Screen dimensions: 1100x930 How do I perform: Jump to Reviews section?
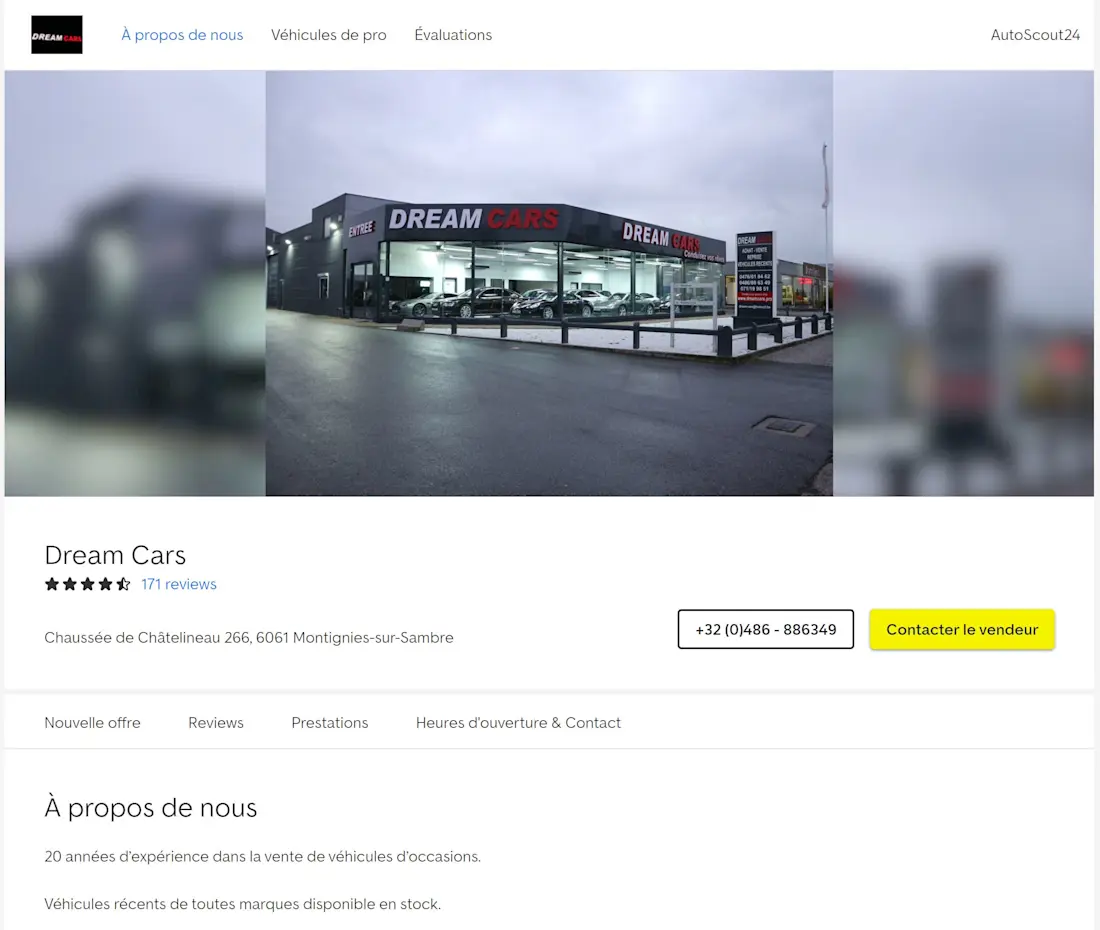(216, 722)
